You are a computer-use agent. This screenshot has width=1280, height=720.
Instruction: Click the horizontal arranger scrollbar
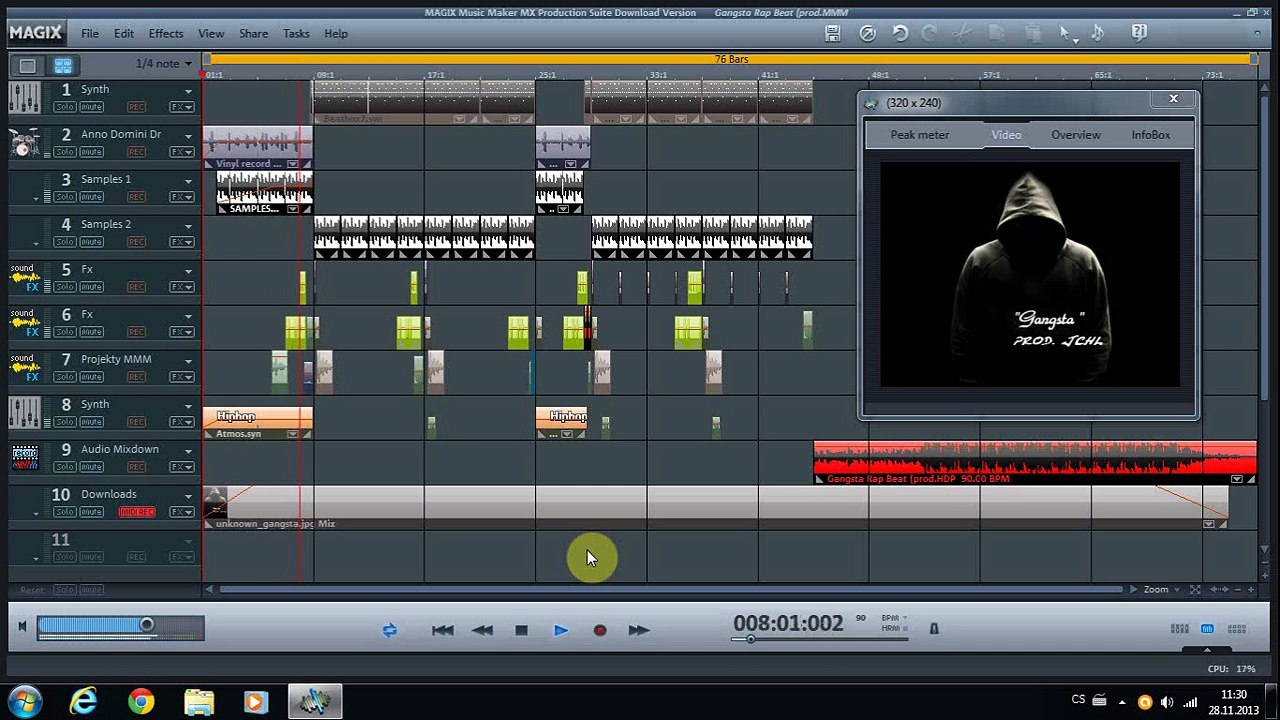tap(670, 590)
